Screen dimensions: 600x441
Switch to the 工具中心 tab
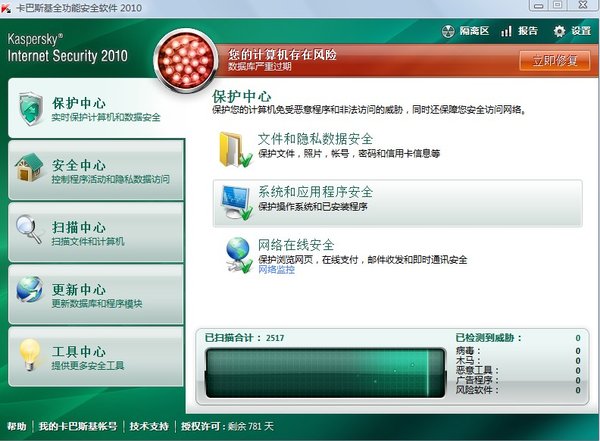coord(96,356)
